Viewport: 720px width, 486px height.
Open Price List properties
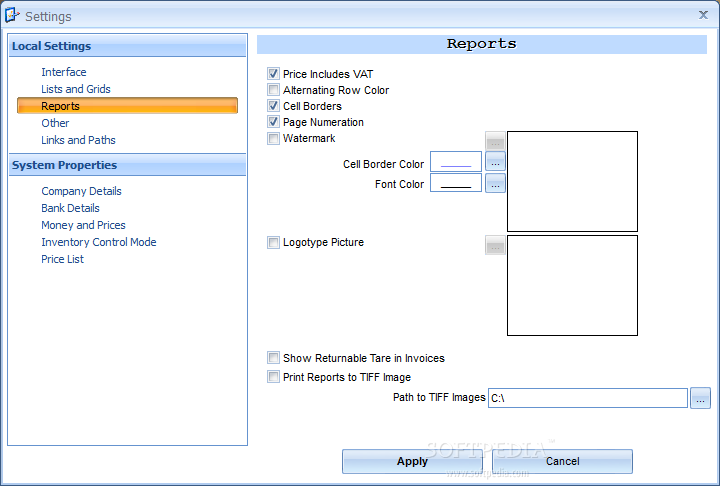[62, 259]
